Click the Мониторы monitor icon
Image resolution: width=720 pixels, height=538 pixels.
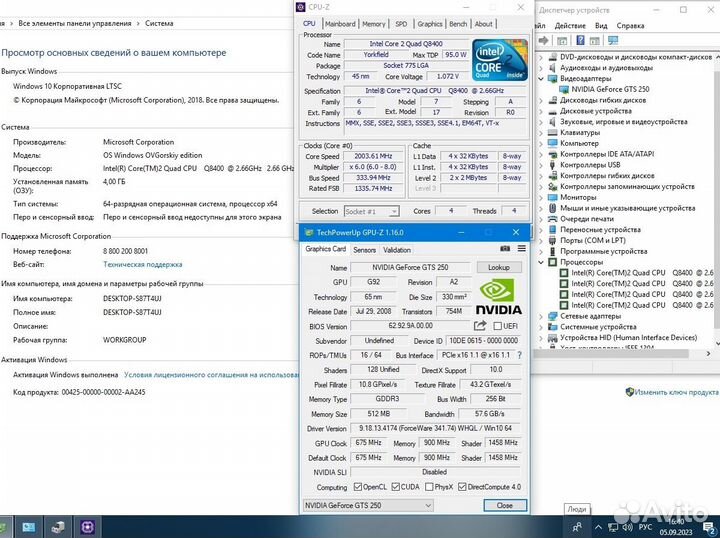[x=552, y=197]
